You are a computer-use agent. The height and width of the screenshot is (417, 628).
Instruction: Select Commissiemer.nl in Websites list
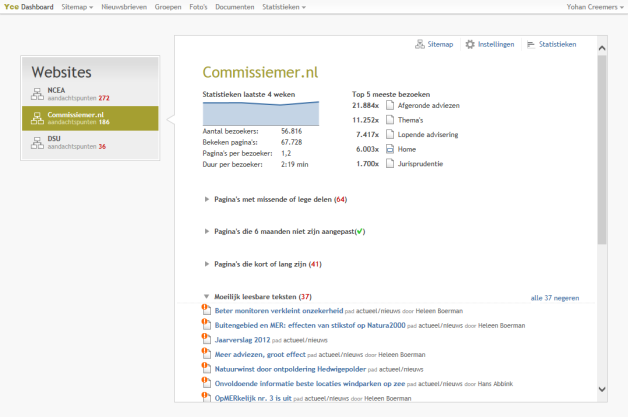[x=90, y=118]
